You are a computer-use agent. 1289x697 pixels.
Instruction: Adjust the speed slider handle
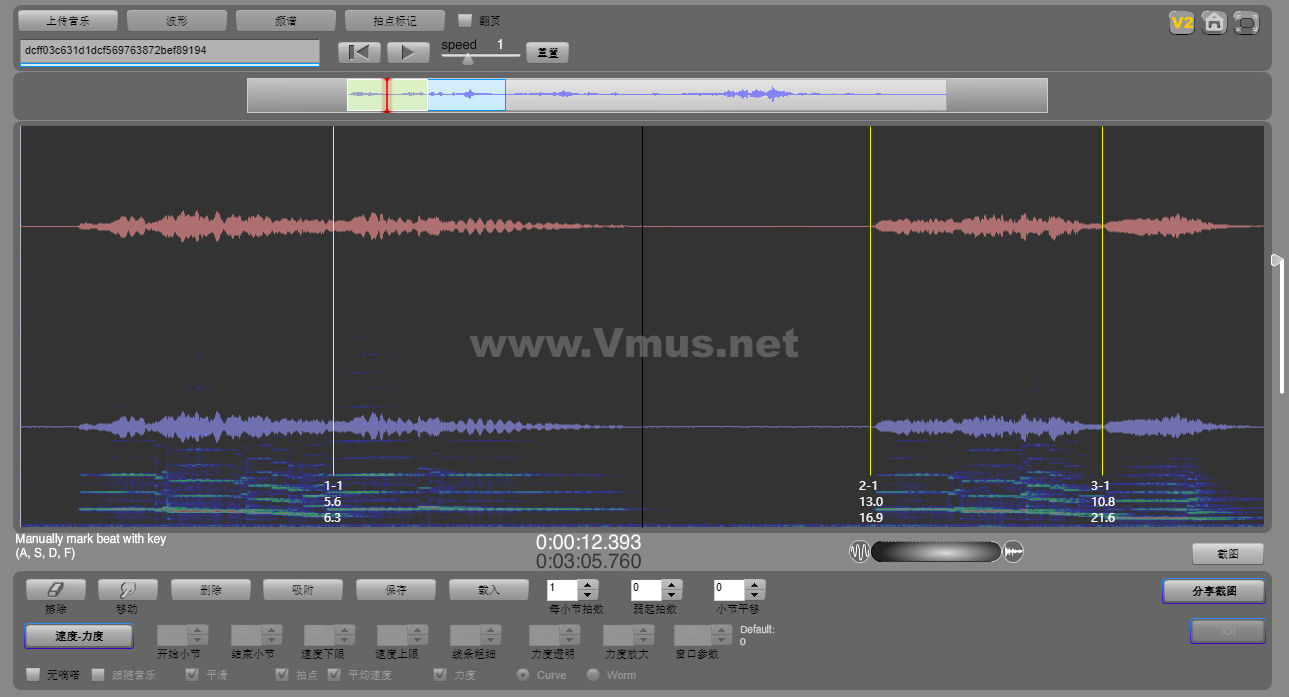point(468,59)
